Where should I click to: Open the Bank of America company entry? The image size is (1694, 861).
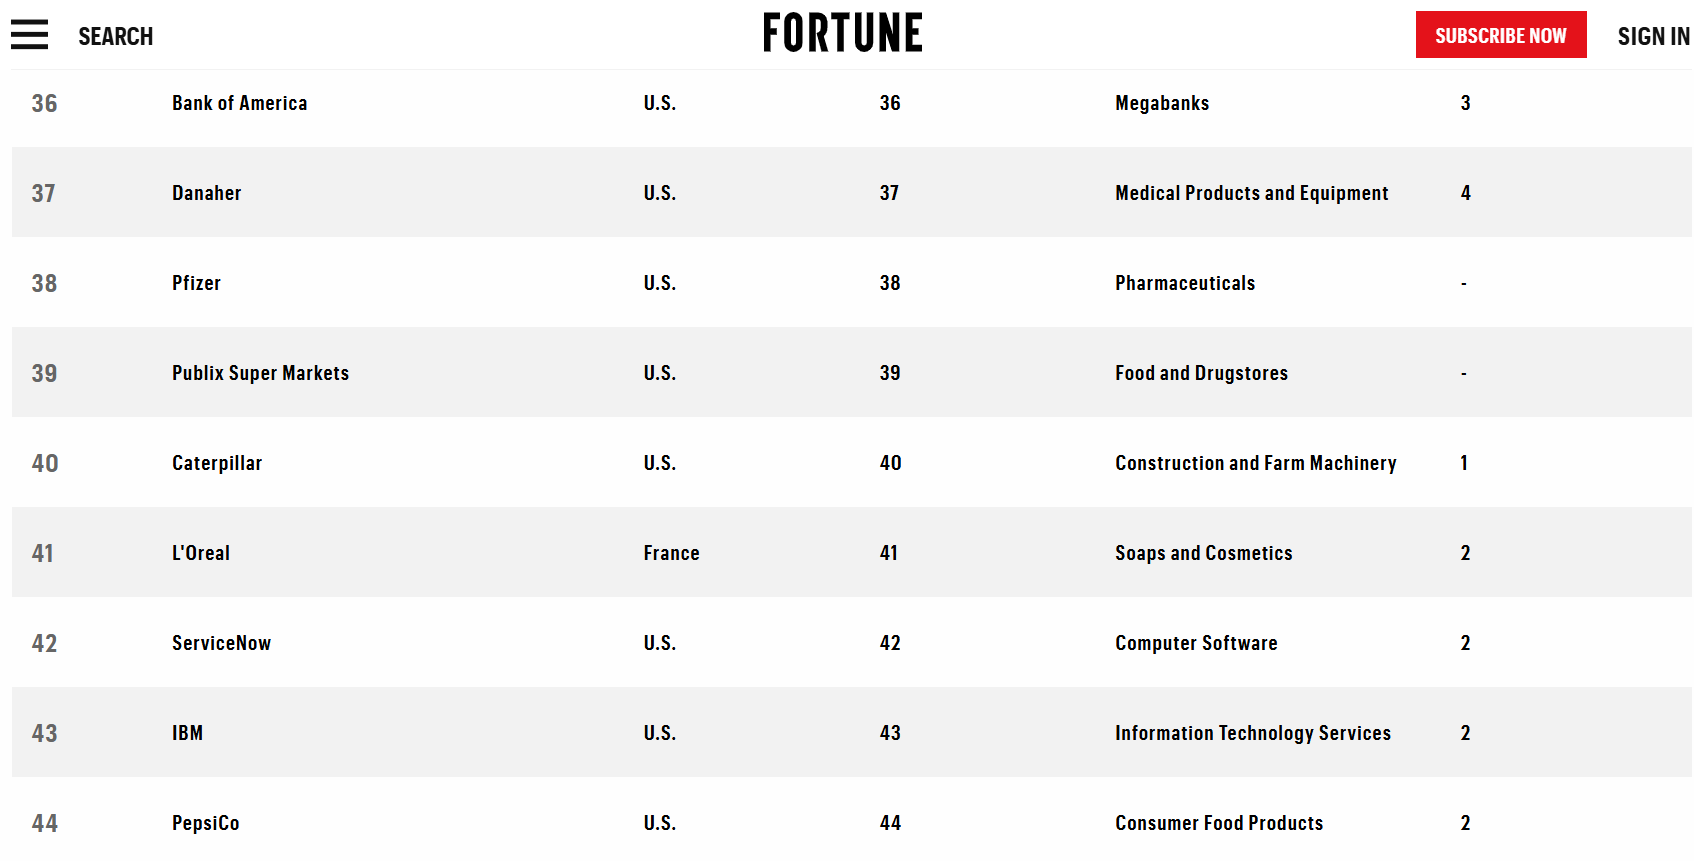[240, 103]
